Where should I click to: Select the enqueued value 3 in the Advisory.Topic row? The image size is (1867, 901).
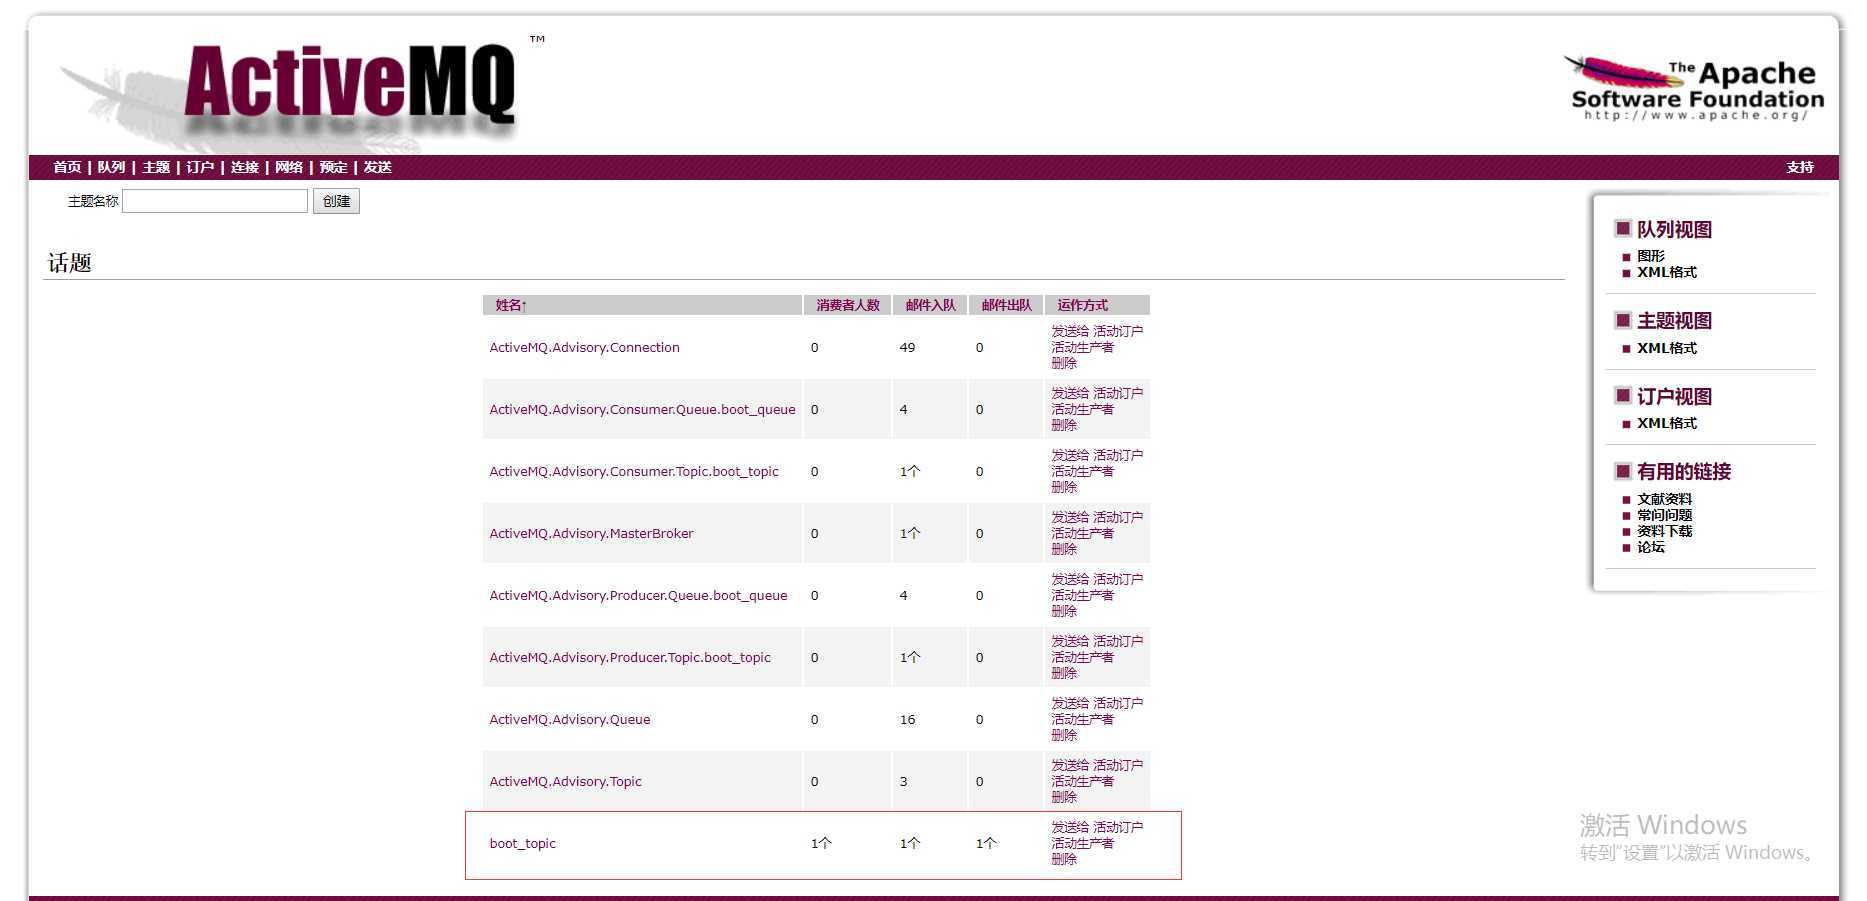coord(903,781)
